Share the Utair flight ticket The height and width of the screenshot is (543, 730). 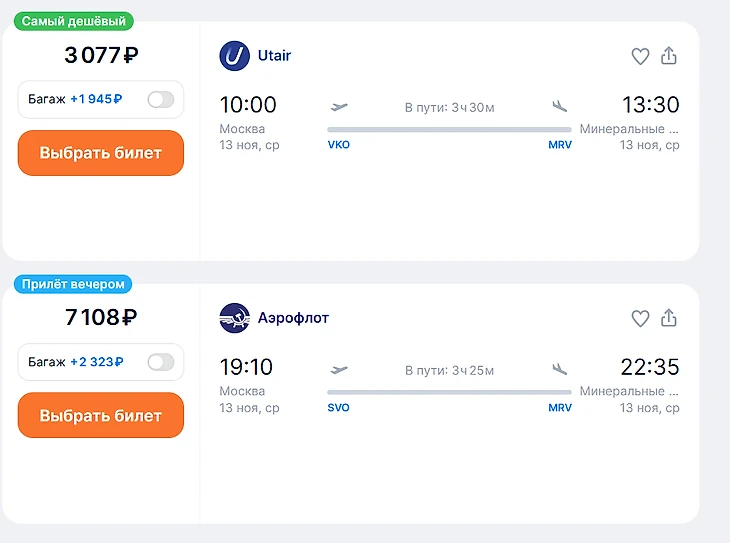click(669, 56)
